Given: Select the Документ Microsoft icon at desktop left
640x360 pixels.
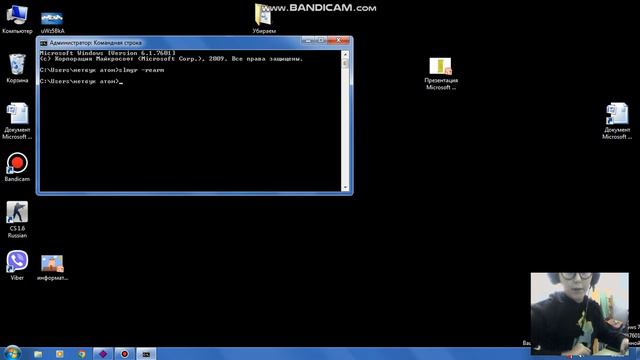Looking at the screenshot, I should (17, 121).
